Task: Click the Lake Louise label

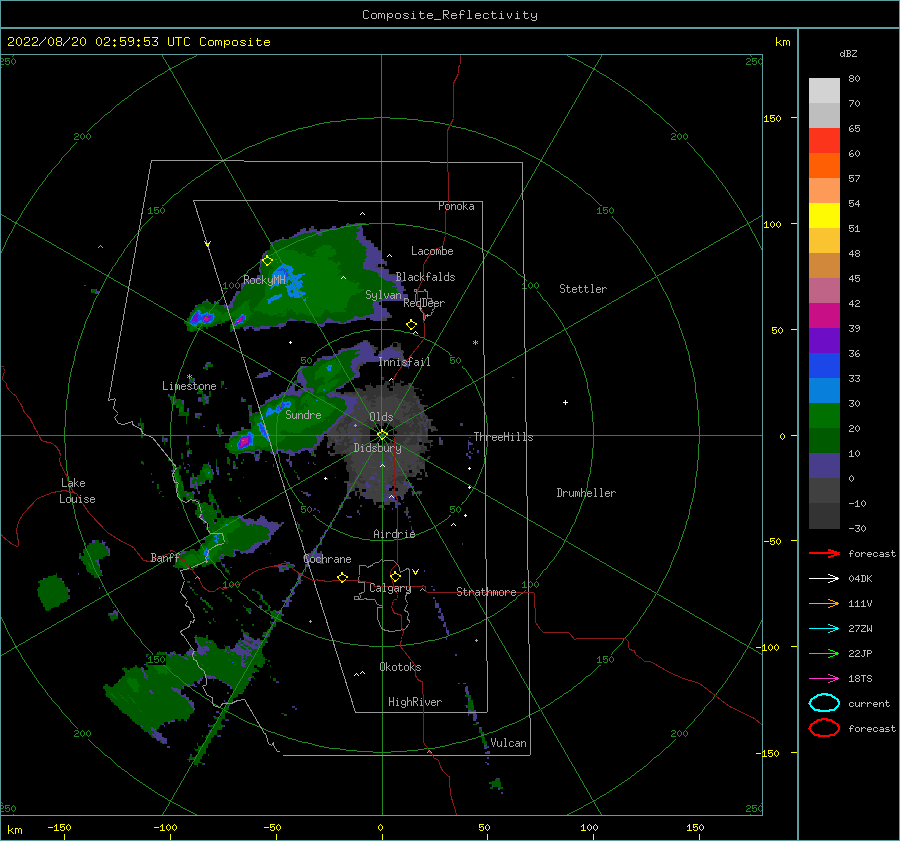Action: pos(77,491)
